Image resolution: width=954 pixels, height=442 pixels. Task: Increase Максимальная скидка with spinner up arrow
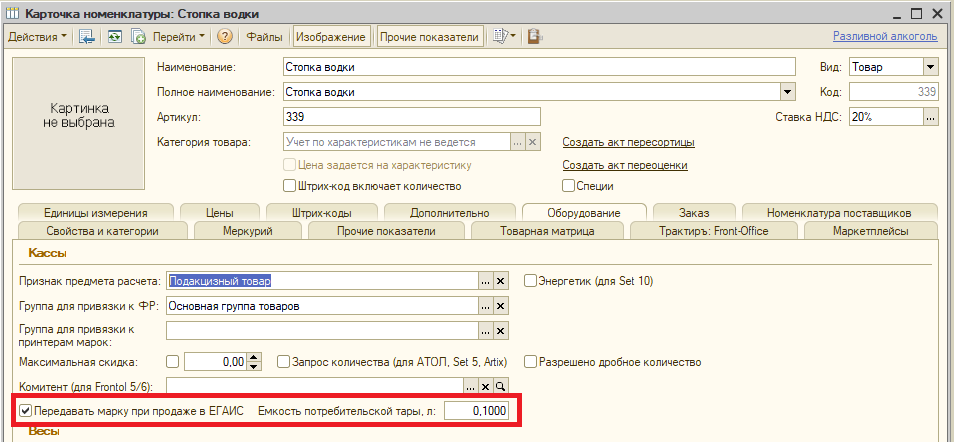[254, 357]
